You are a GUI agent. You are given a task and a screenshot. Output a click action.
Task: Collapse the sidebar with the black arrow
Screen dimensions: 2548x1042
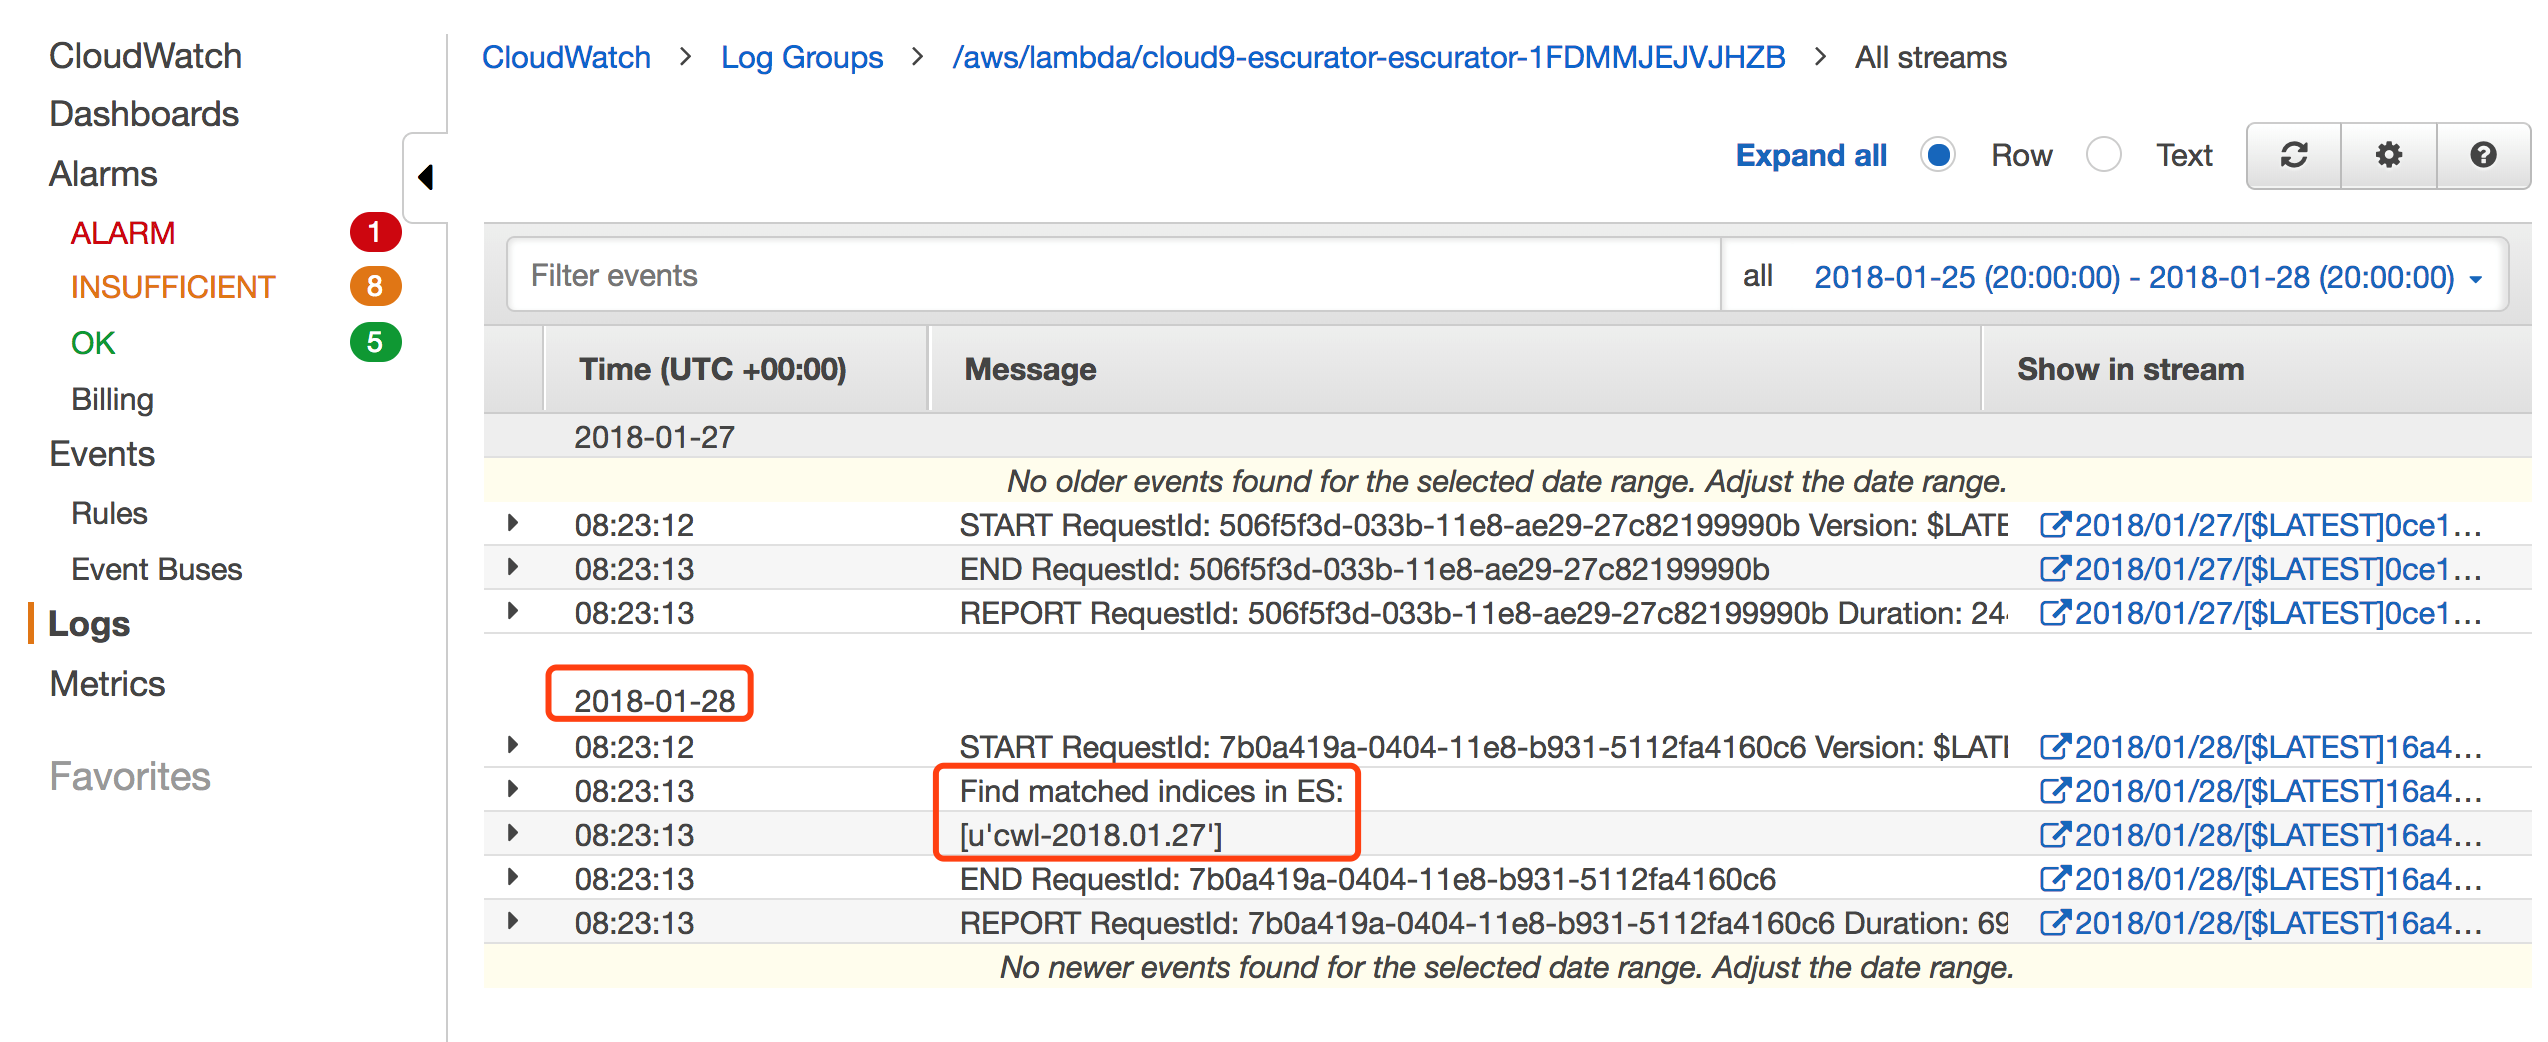[426, 177]
